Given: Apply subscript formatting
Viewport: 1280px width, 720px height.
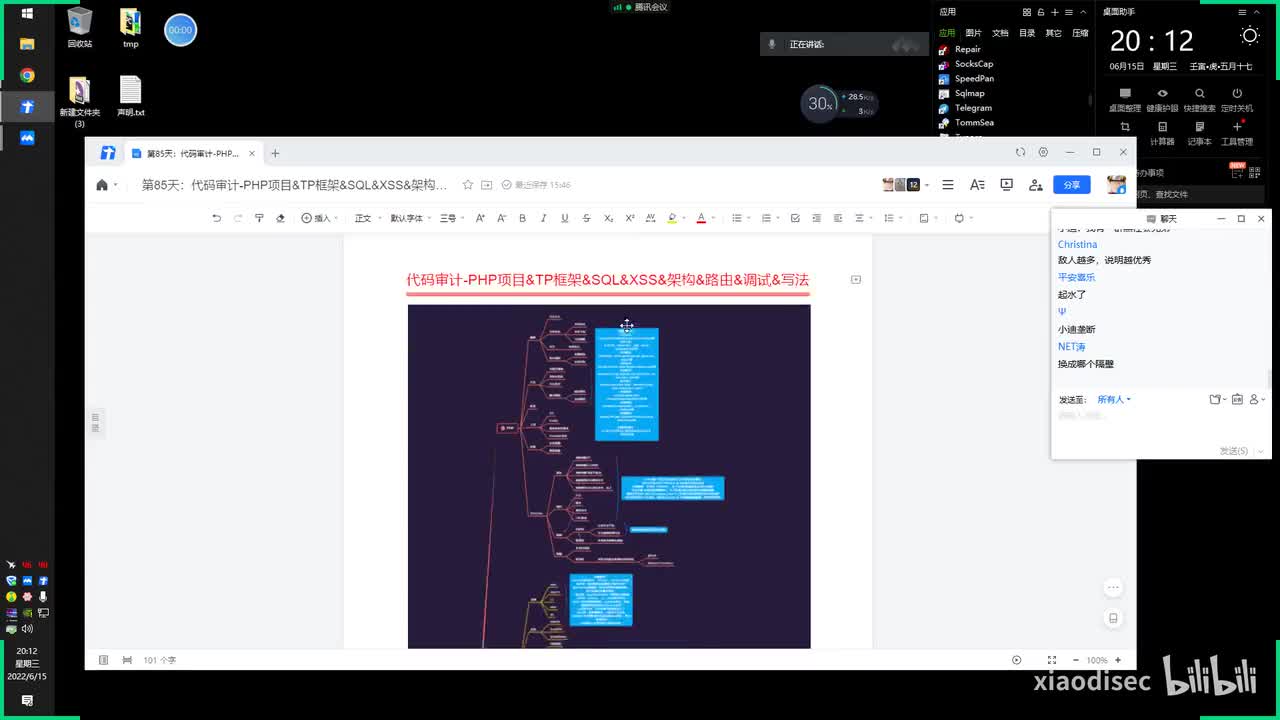Looking at the screenshot, I should pyautogui.click(x=608, y=218).
